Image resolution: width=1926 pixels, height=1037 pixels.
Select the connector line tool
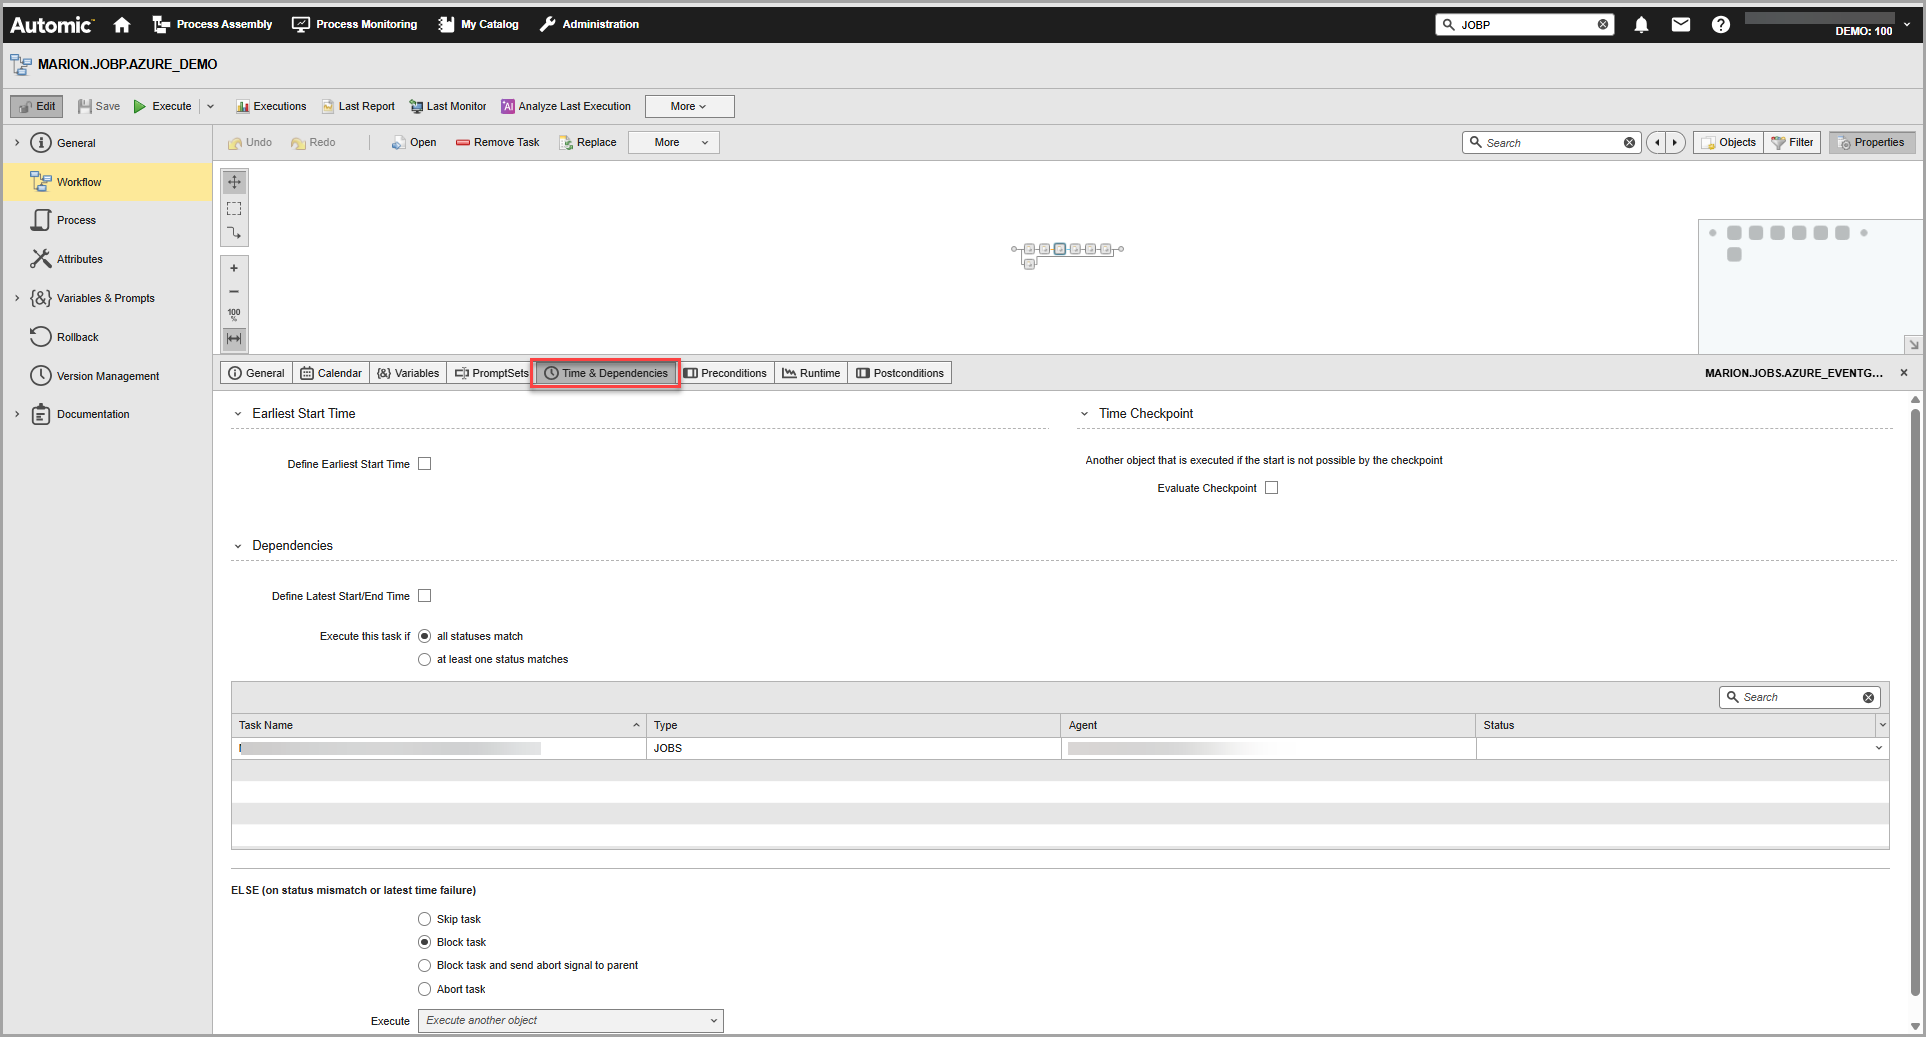[234, 233]
